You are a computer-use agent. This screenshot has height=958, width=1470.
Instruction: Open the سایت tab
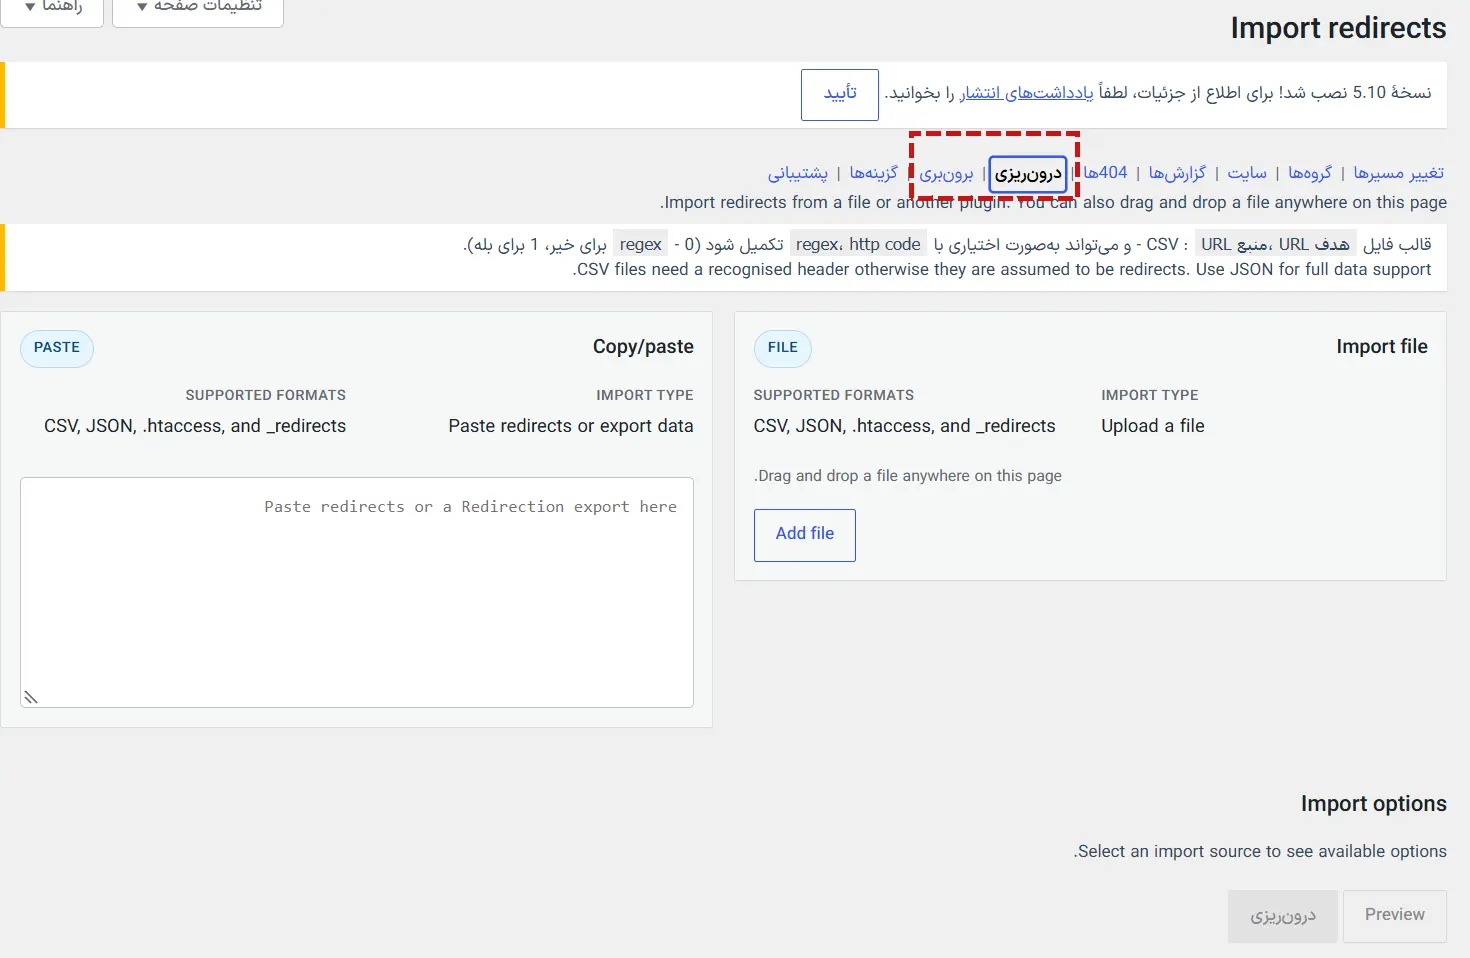coord(1247,173)
